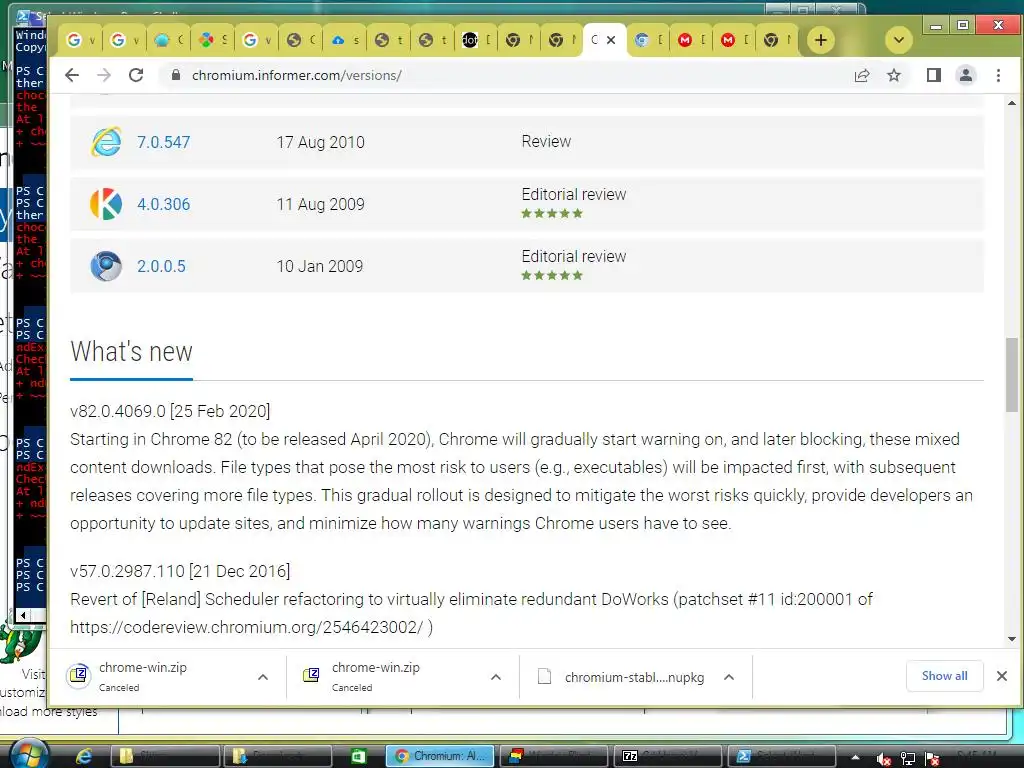
Task: Open the Chrome three-dot menu
Action: (x=998, y=75)
